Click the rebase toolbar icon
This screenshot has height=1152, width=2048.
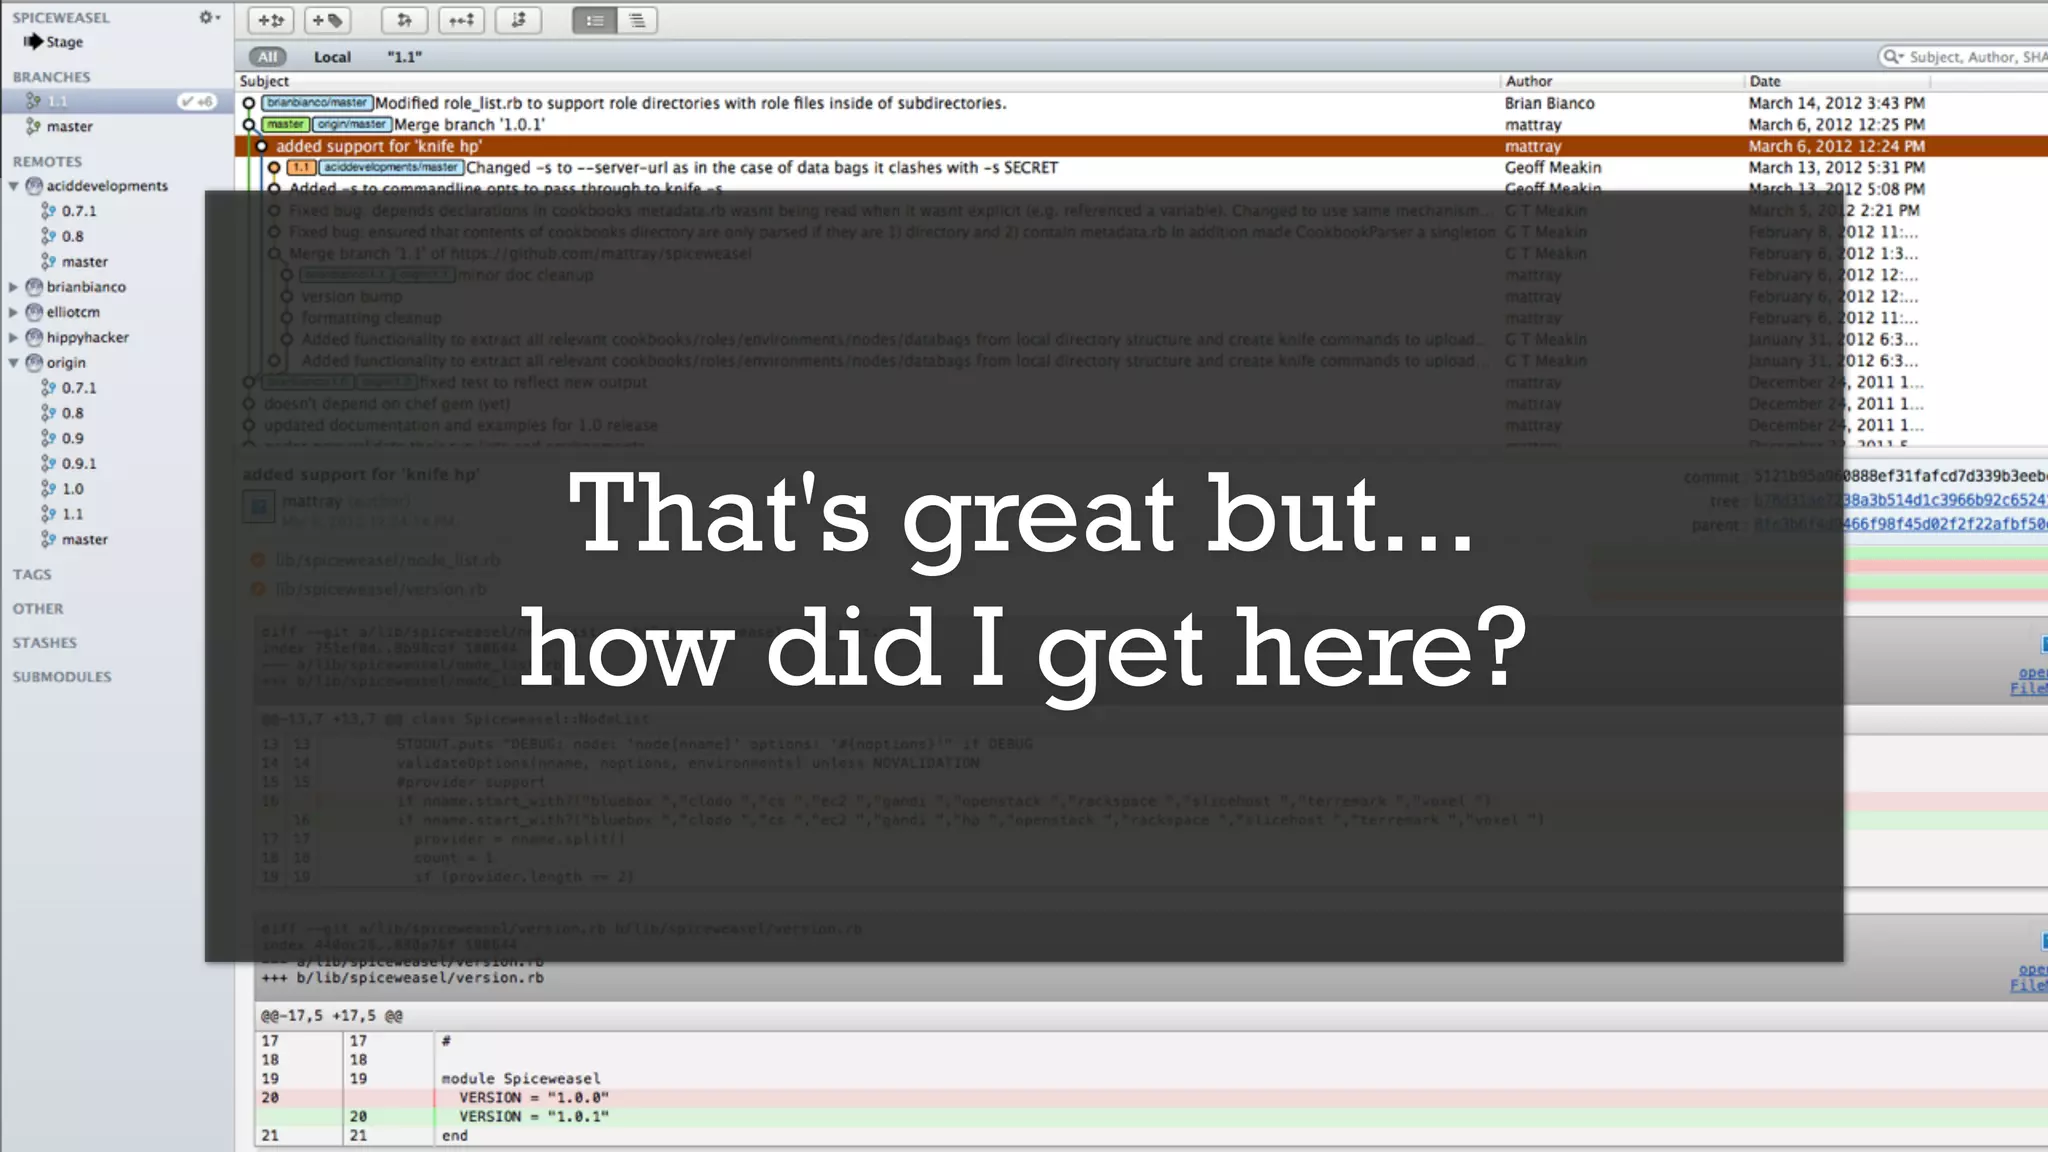tap(518, 20)
